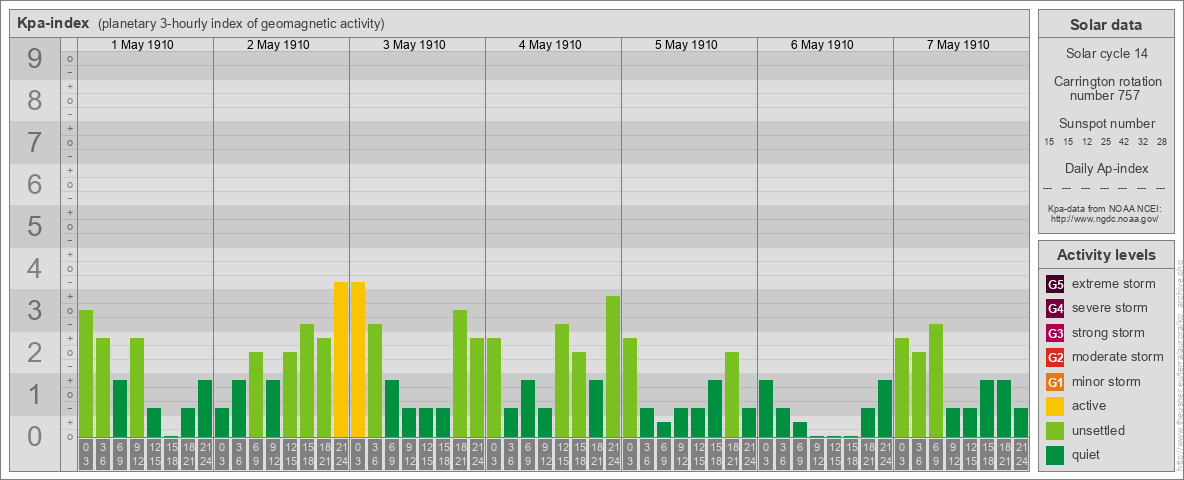
Task: Click the Carrington rotation number 757 text
Action: coord(1106,88)
